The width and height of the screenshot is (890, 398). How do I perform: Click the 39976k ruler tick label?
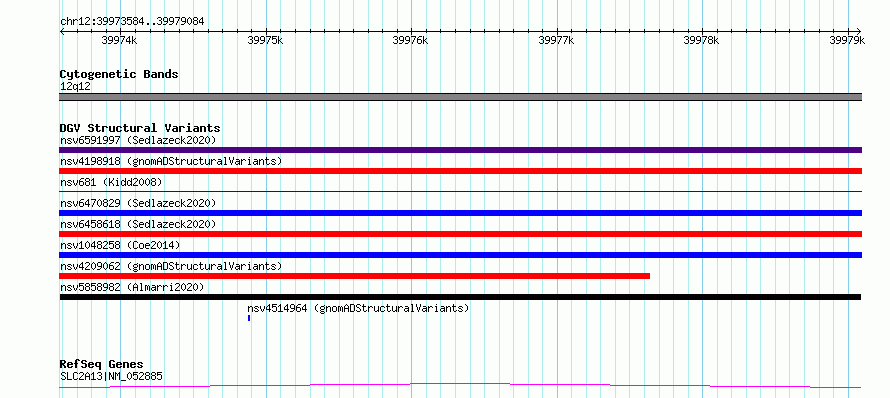pos(410,40)
